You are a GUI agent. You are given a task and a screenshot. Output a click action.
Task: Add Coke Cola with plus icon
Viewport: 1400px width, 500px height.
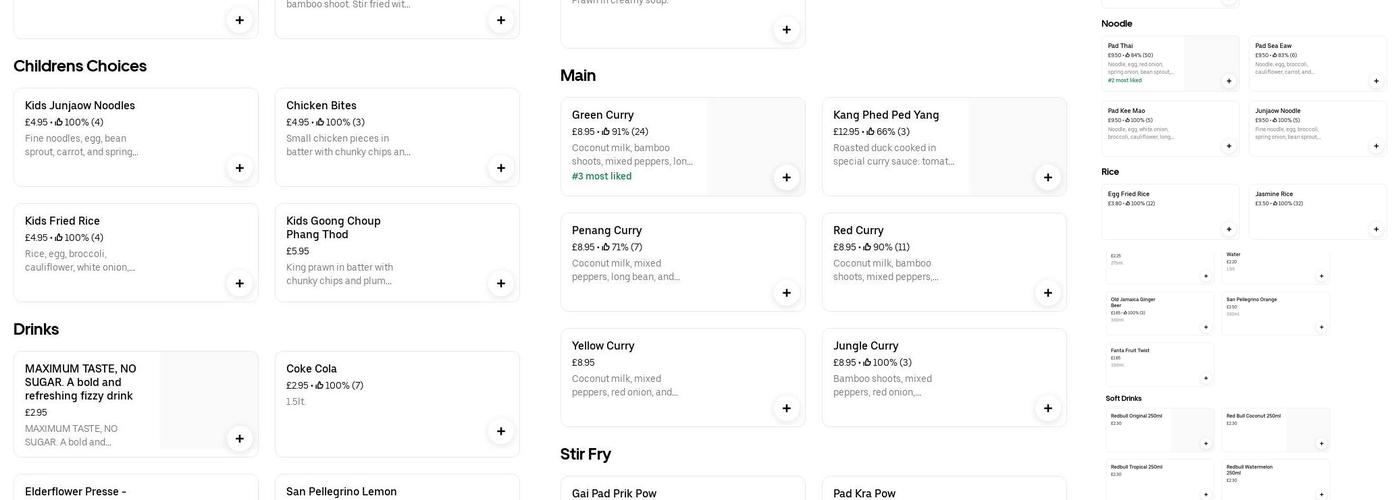501,431
